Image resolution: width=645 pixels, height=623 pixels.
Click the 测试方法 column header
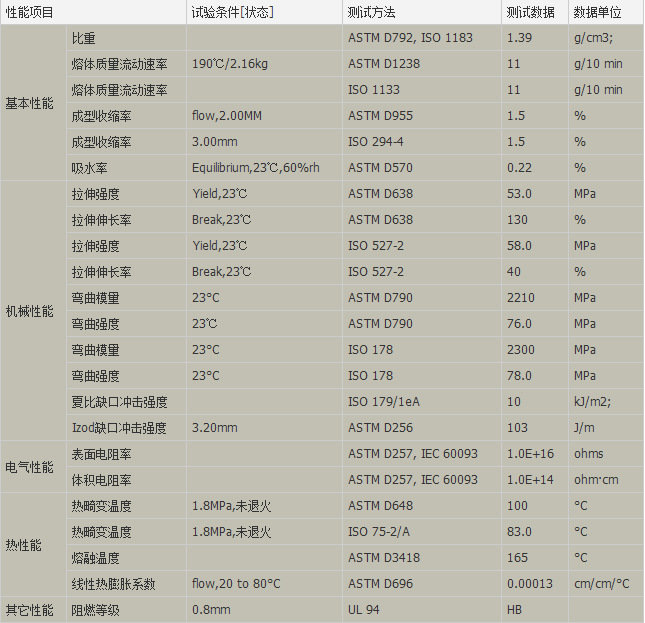click(422, 12)
